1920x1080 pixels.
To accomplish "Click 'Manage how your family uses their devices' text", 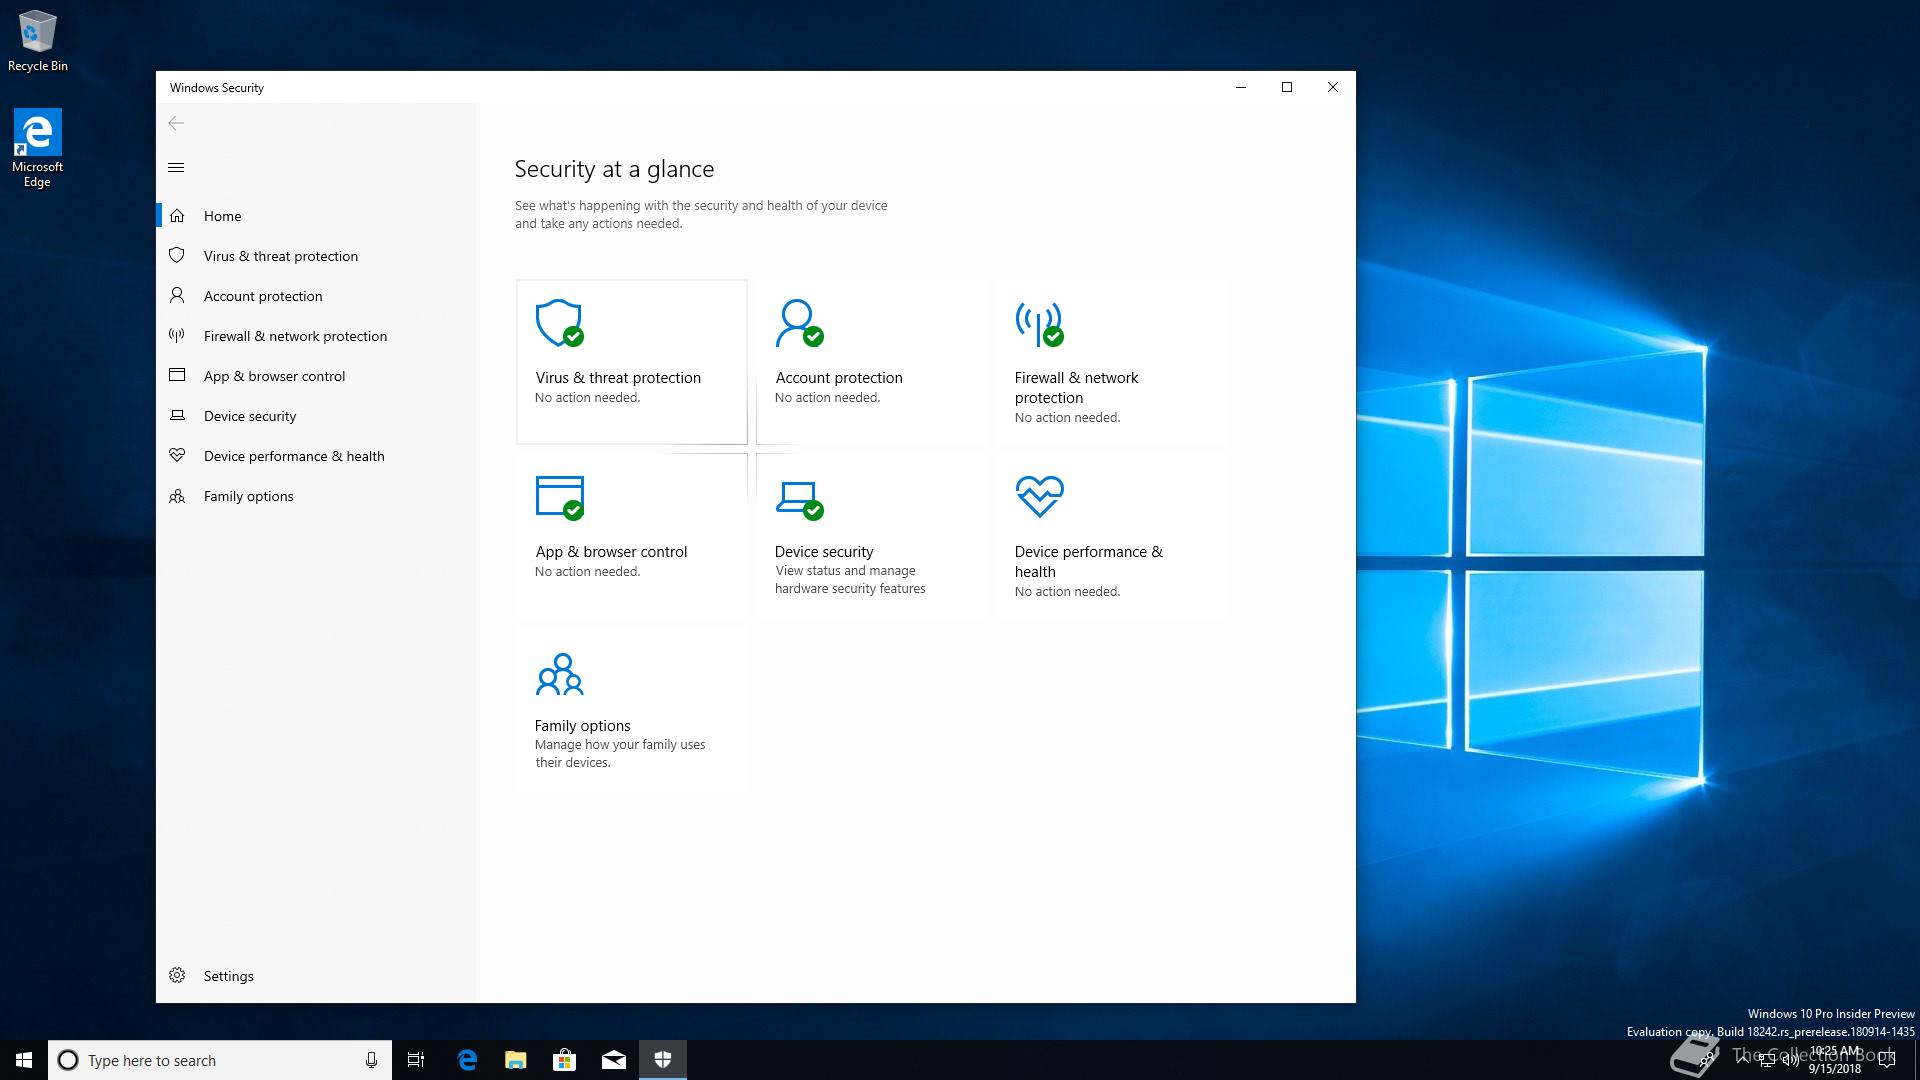I will point(620,754).
